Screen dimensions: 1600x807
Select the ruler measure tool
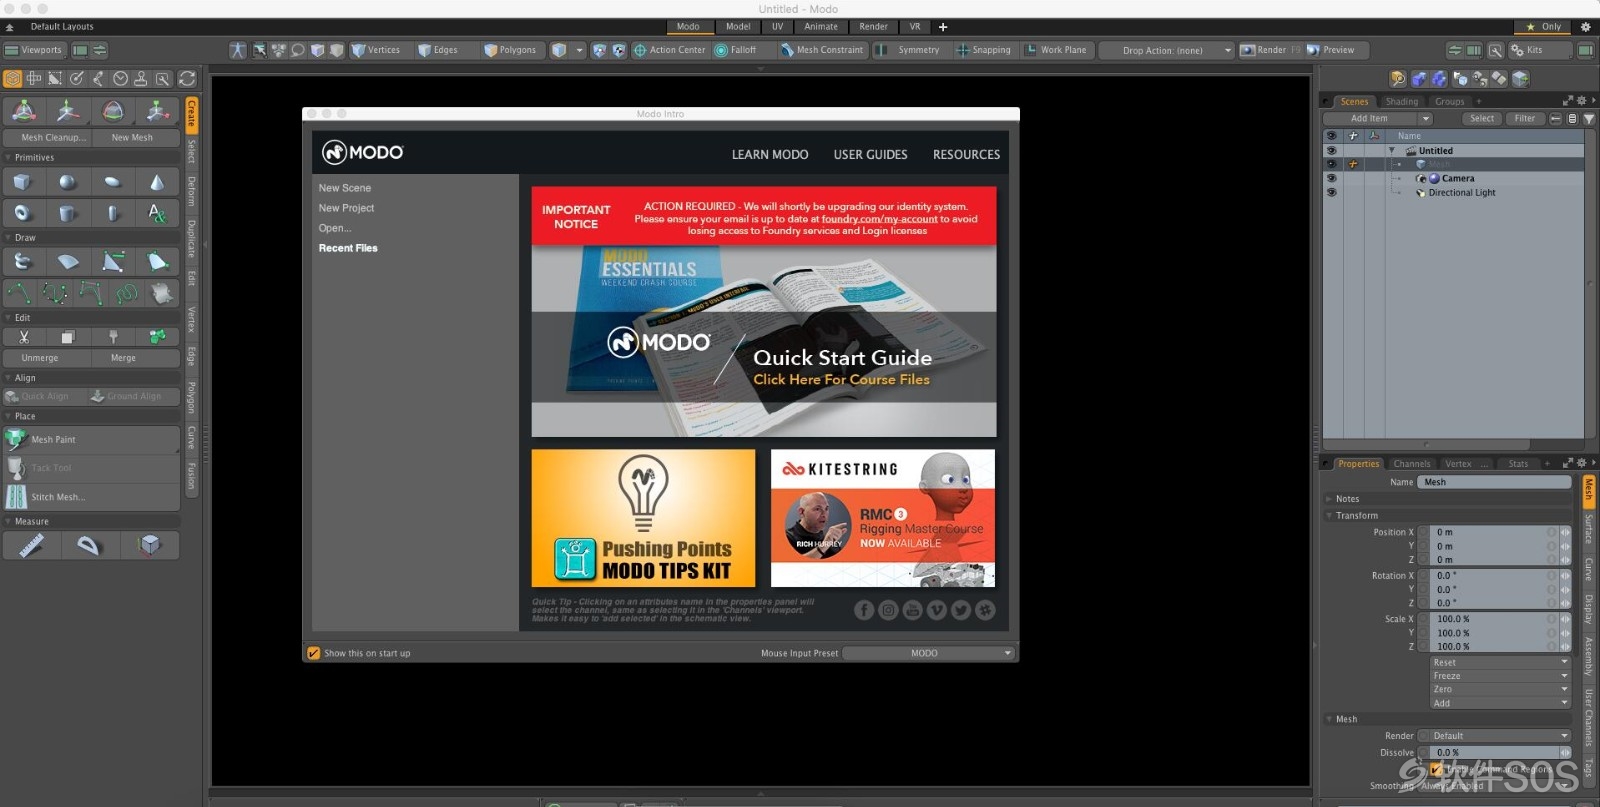coord(32,545)
